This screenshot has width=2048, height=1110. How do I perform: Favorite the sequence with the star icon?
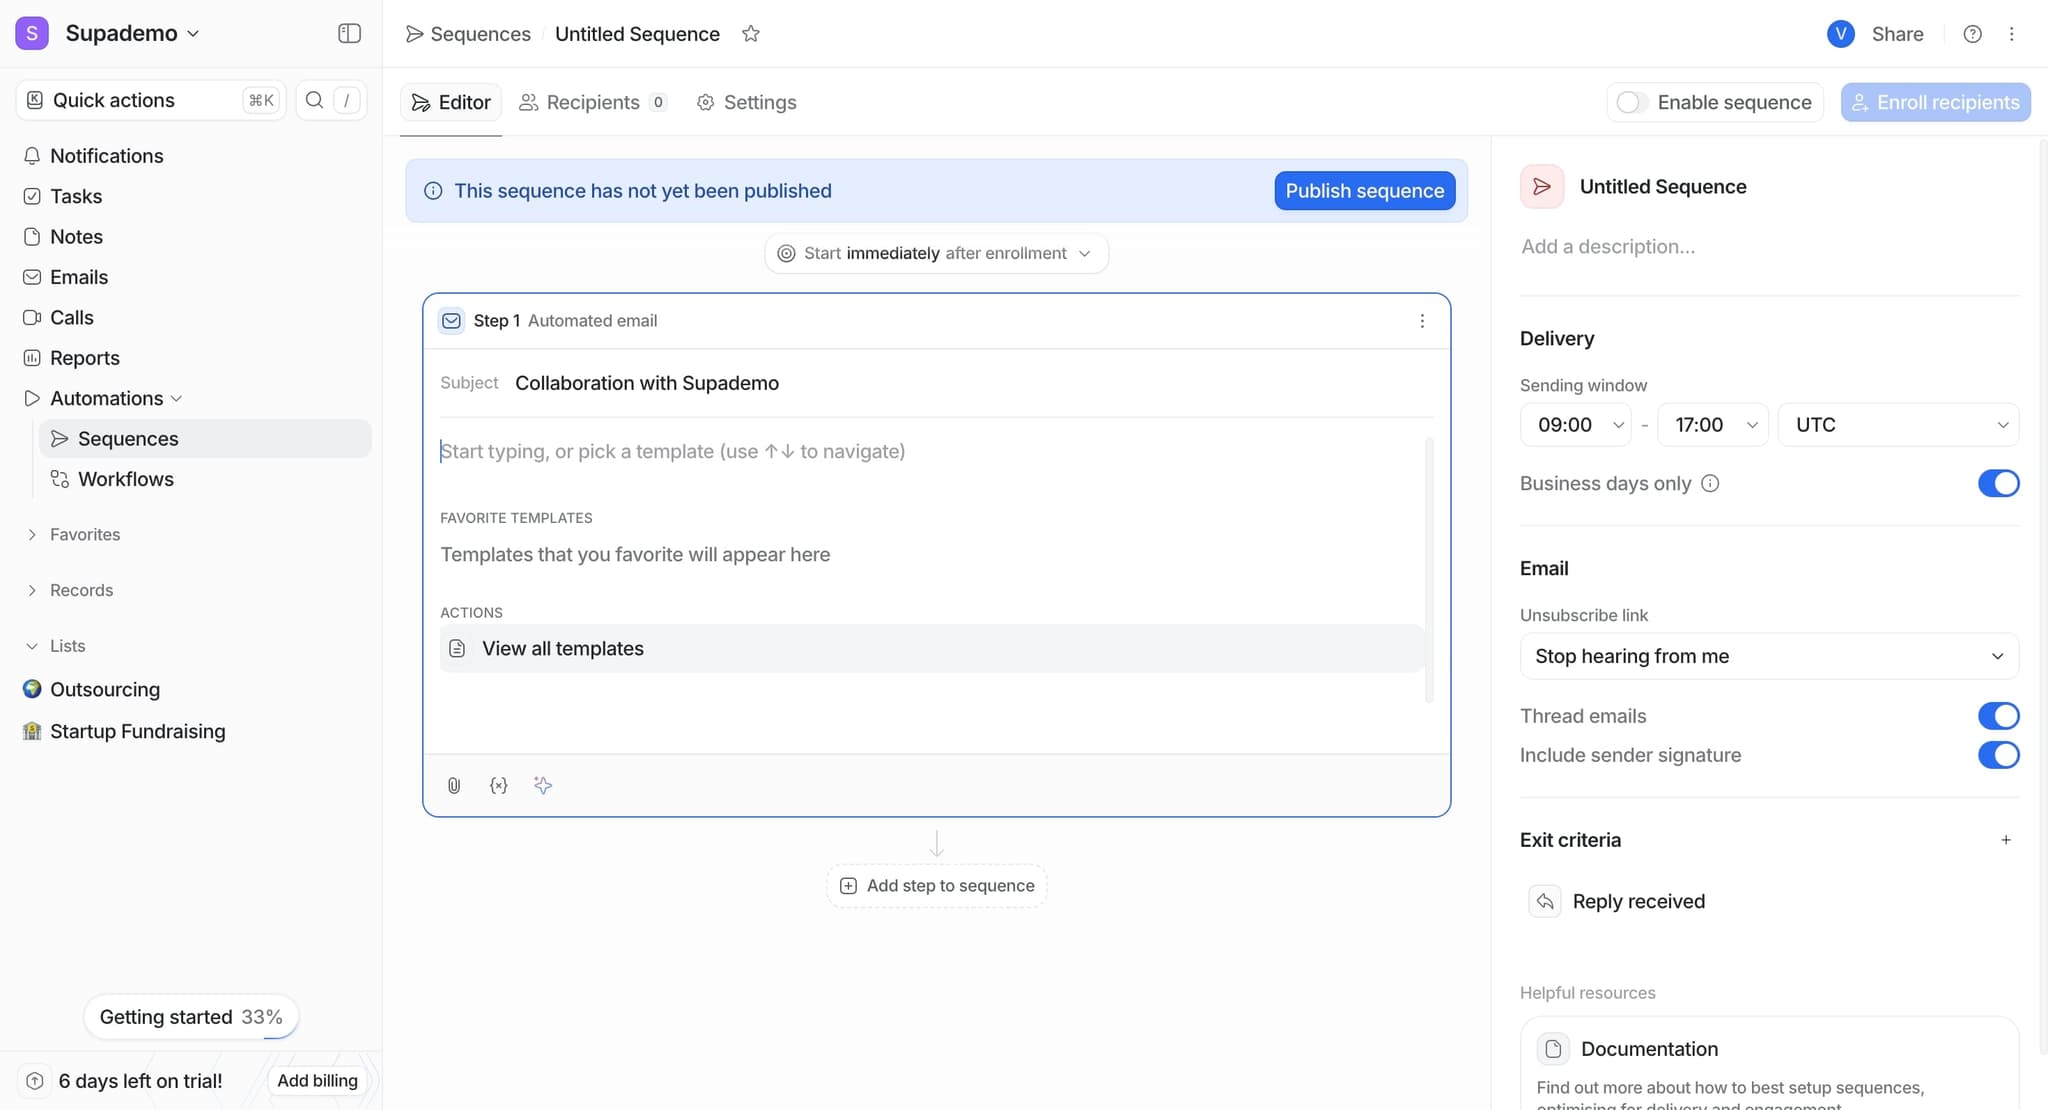pyautogui.click(x=751, y=33)
